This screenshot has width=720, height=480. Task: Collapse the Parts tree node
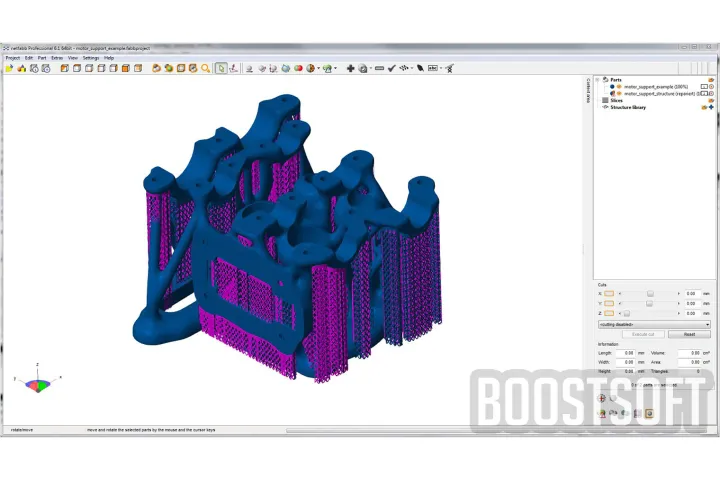coord(598,80)
